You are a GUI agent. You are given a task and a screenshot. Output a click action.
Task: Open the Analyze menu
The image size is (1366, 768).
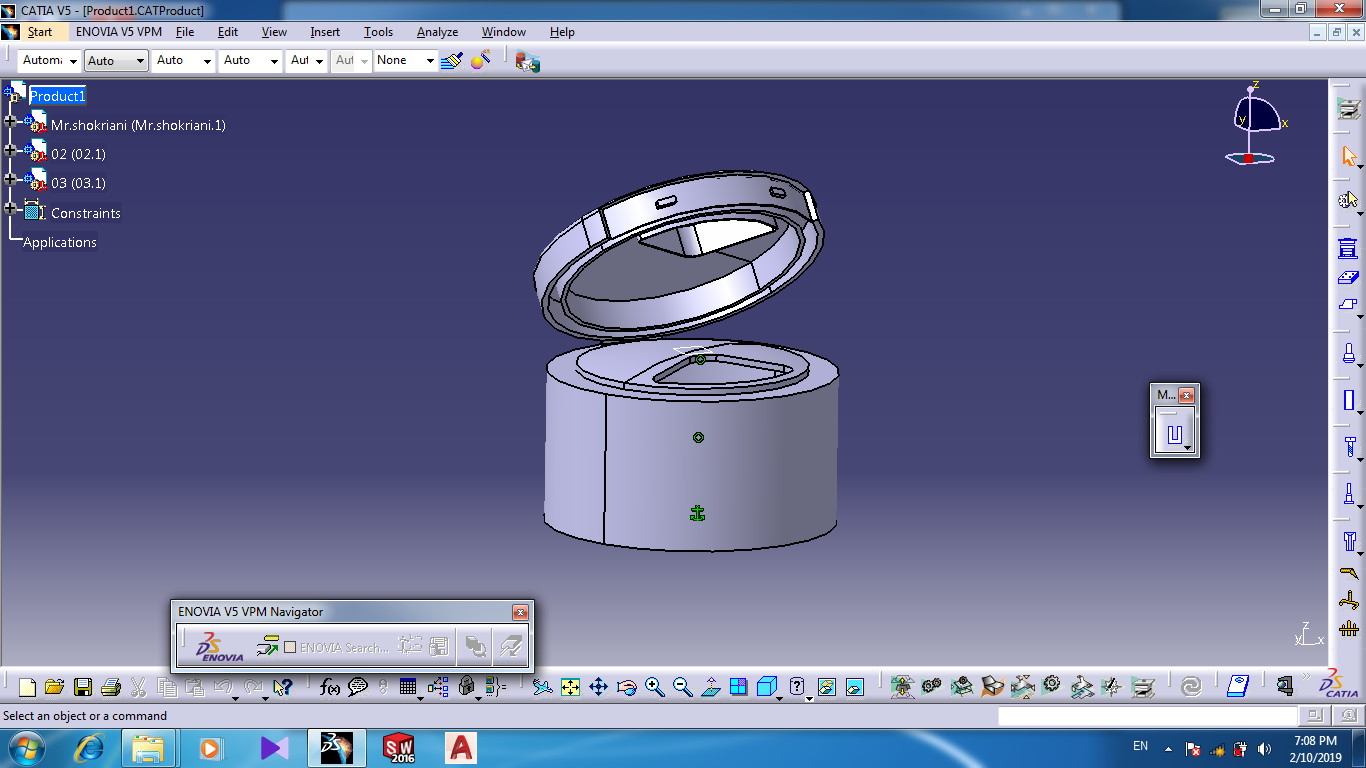(437, 32)
